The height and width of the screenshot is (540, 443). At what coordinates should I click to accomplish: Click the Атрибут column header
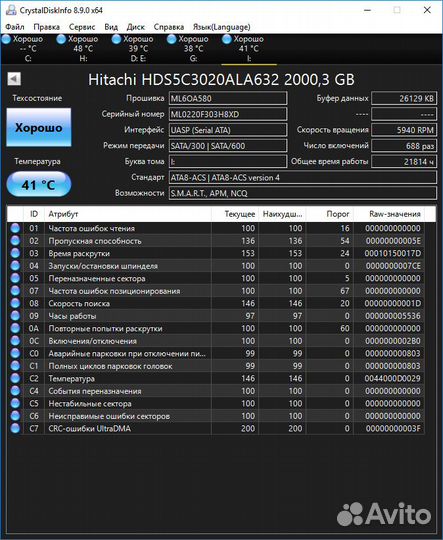(127, 214)
